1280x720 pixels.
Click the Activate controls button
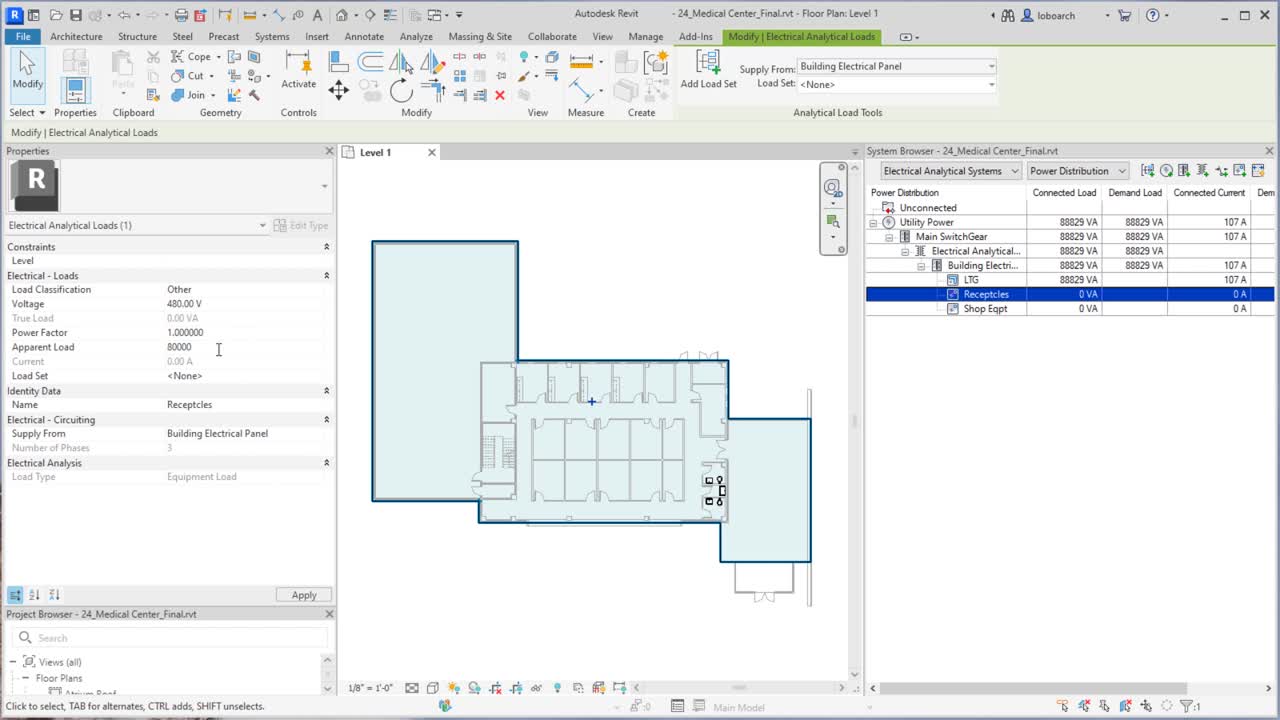point(298,70)
